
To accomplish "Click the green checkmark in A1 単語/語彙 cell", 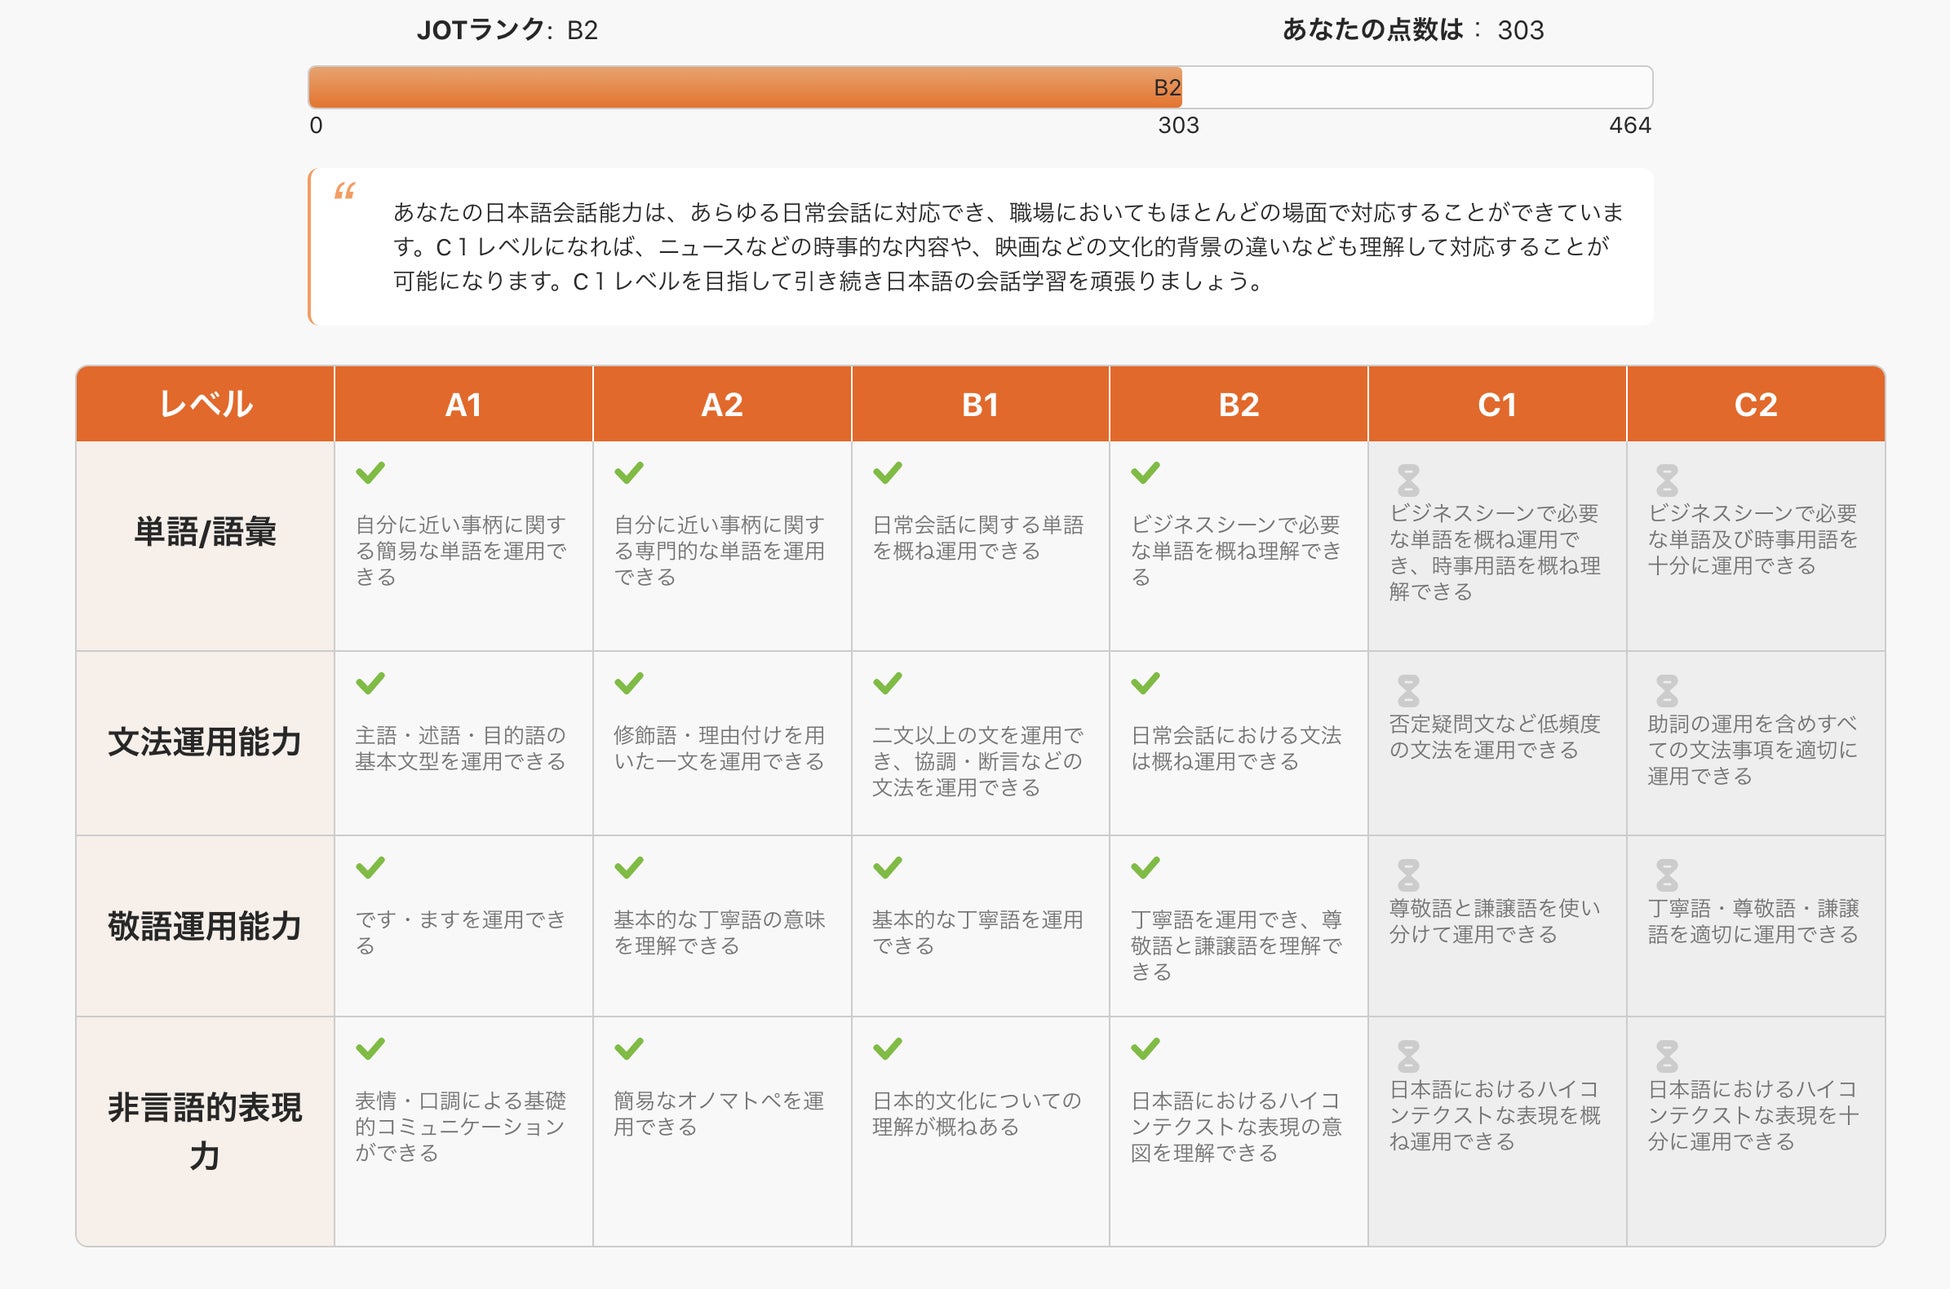I will 370,473.
